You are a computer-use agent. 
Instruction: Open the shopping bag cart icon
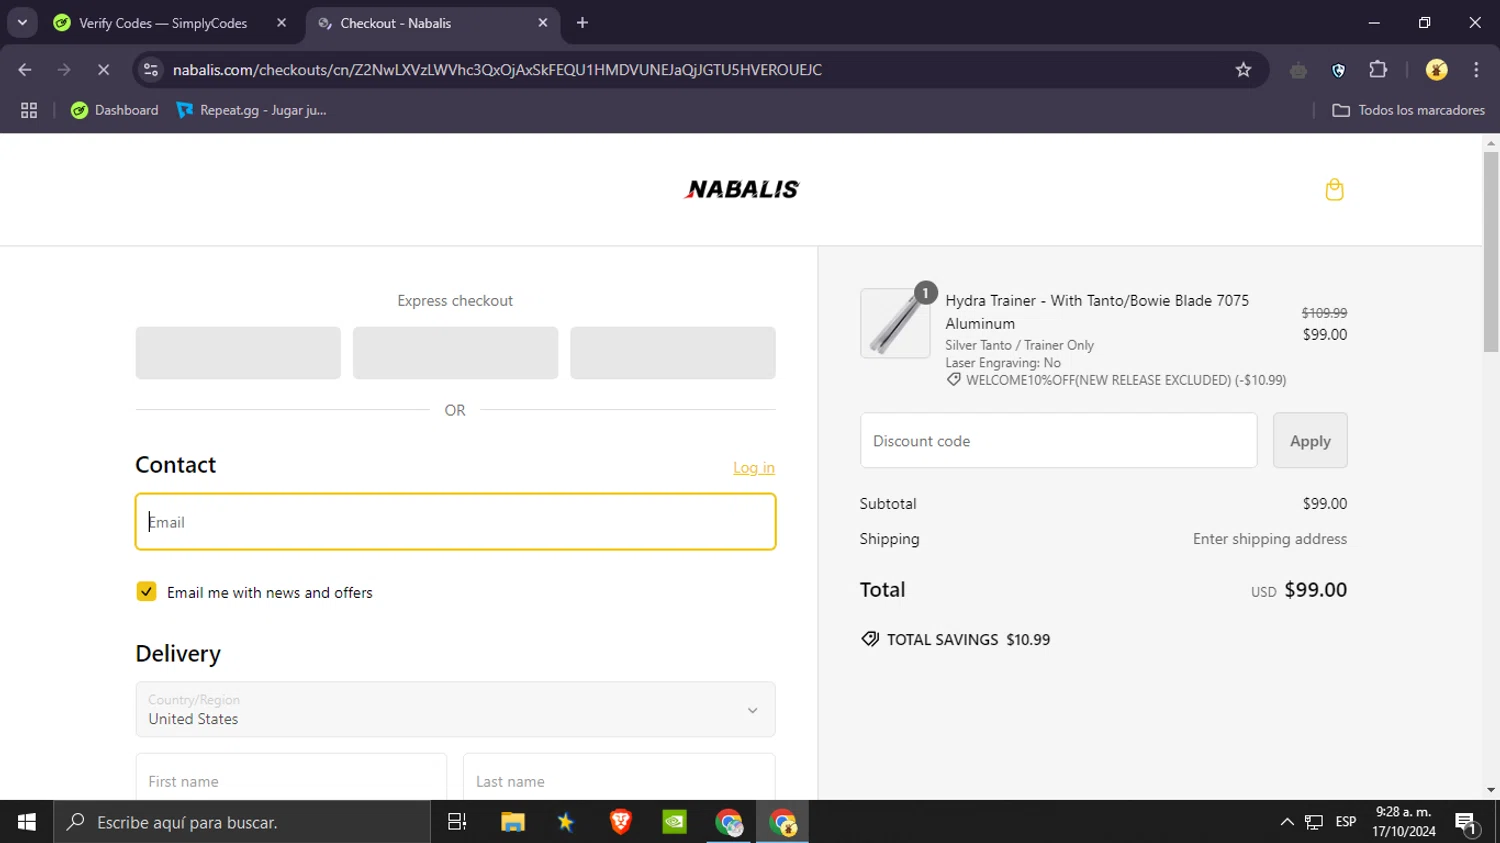pos(1334,189)
